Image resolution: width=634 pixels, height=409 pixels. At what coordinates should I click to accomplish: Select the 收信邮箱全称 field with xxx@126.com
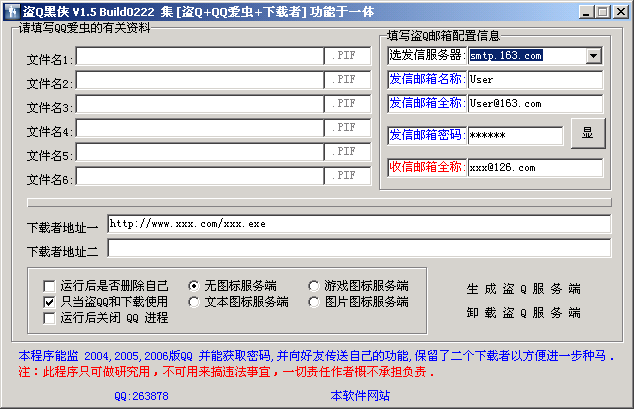pos(535,168)
